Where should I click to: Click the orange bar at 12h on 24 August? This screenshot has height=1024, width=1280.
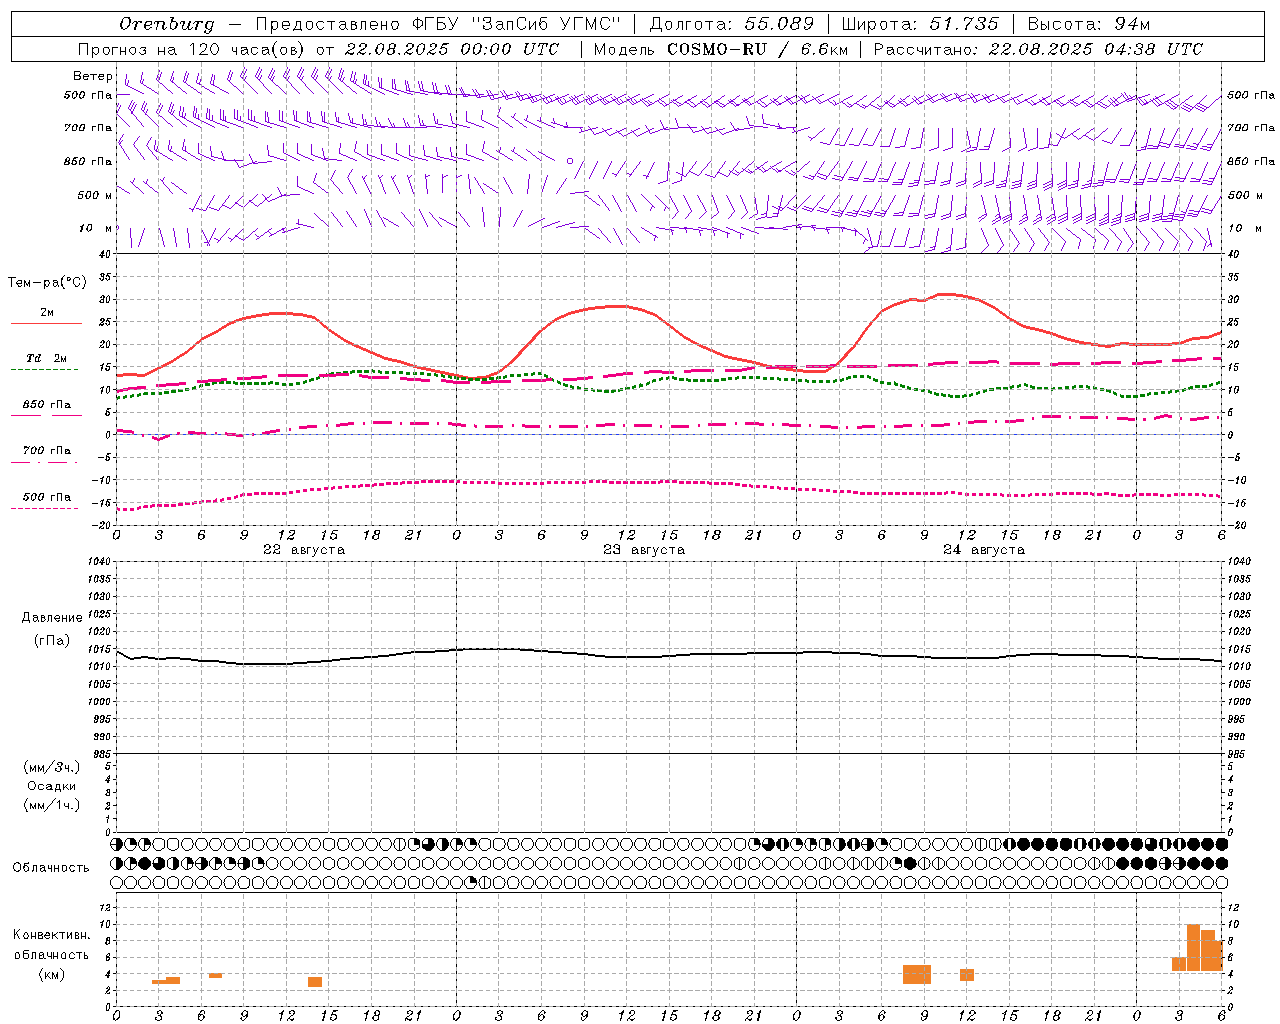coord(967,975)
